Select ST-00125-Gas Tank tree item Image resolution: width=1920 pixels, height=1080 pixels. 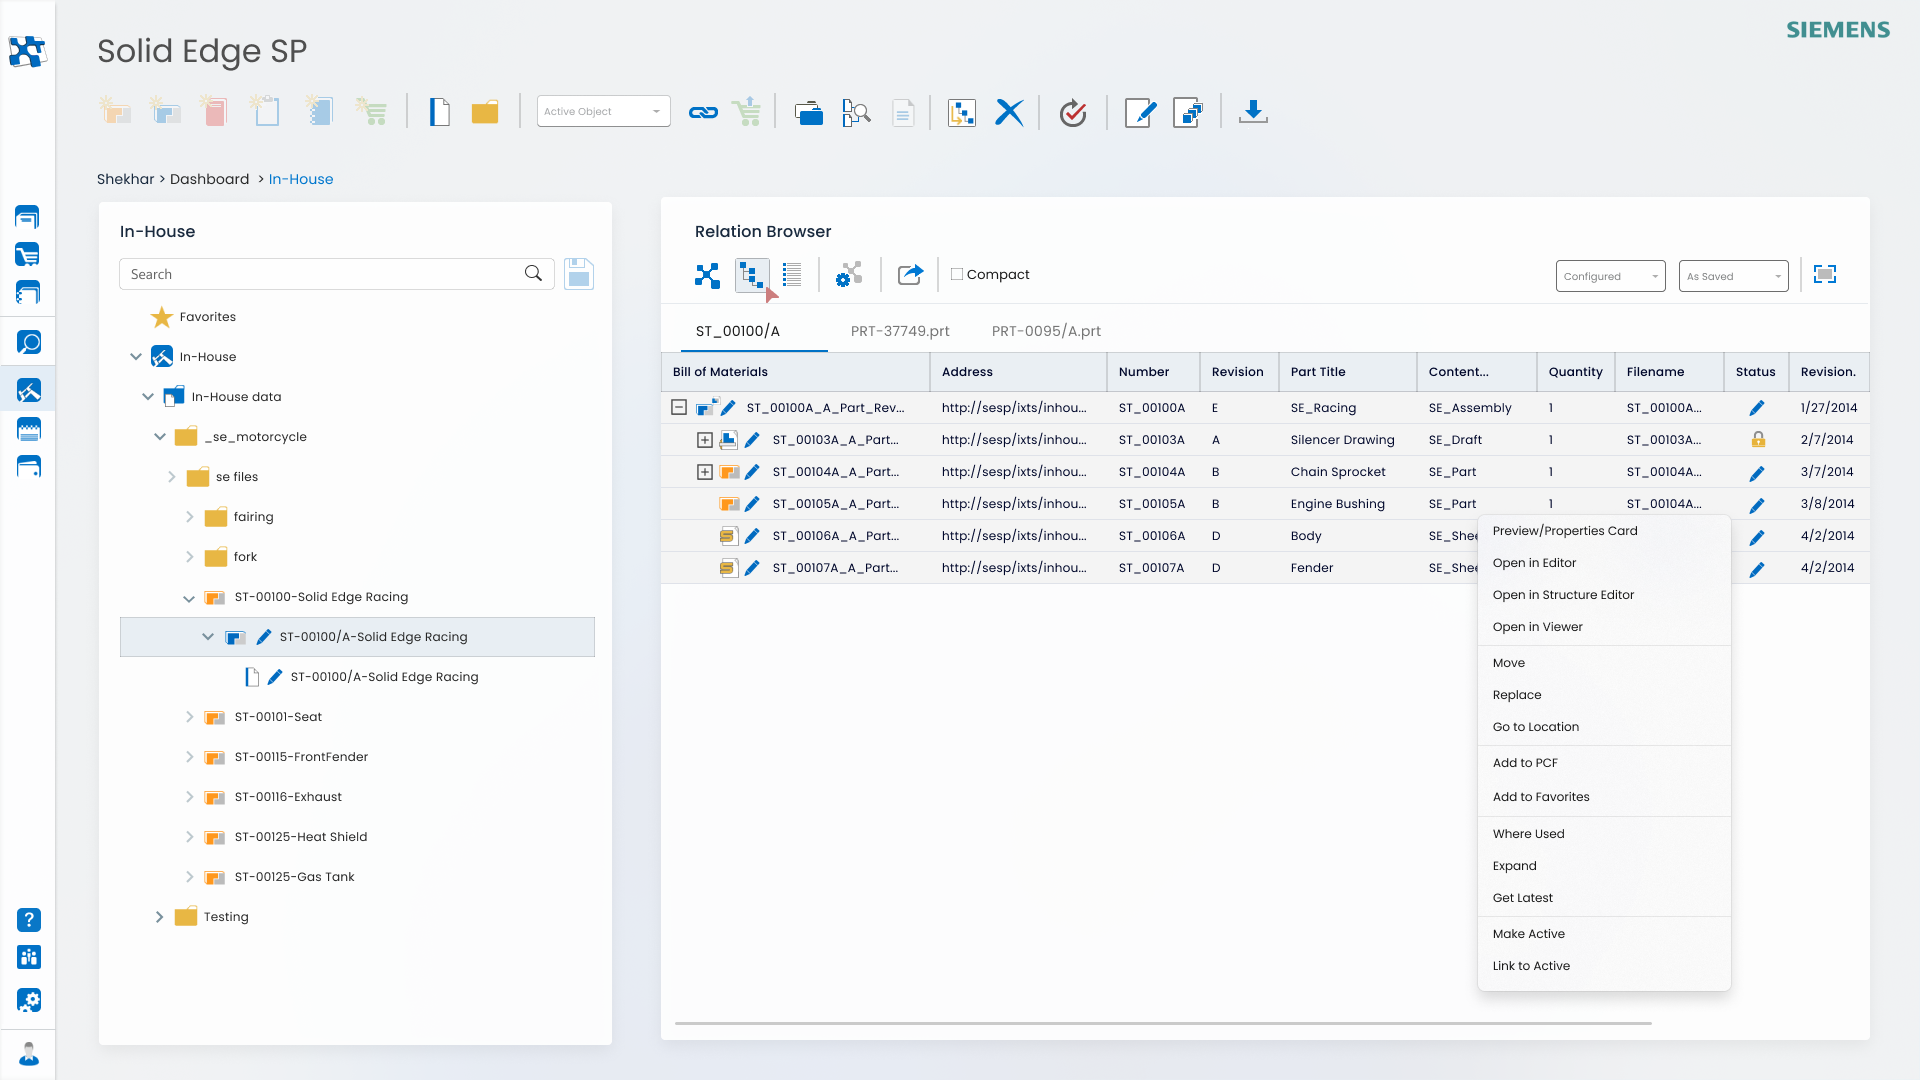pyautogui.click(x=294, y=877)
